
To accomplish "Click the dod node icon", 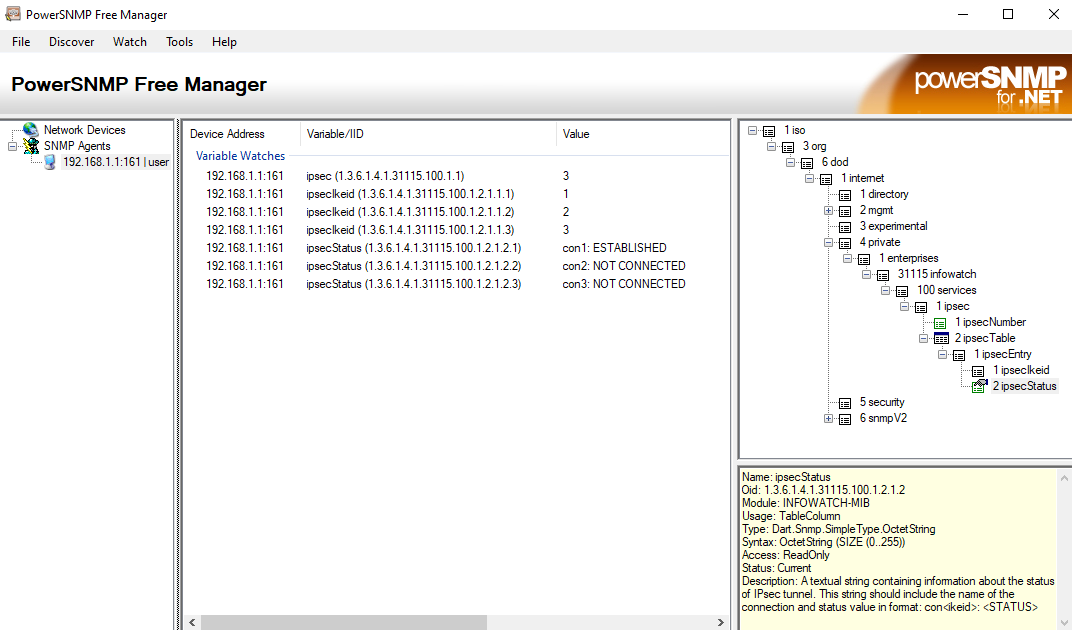I will [x=807, y=163].
